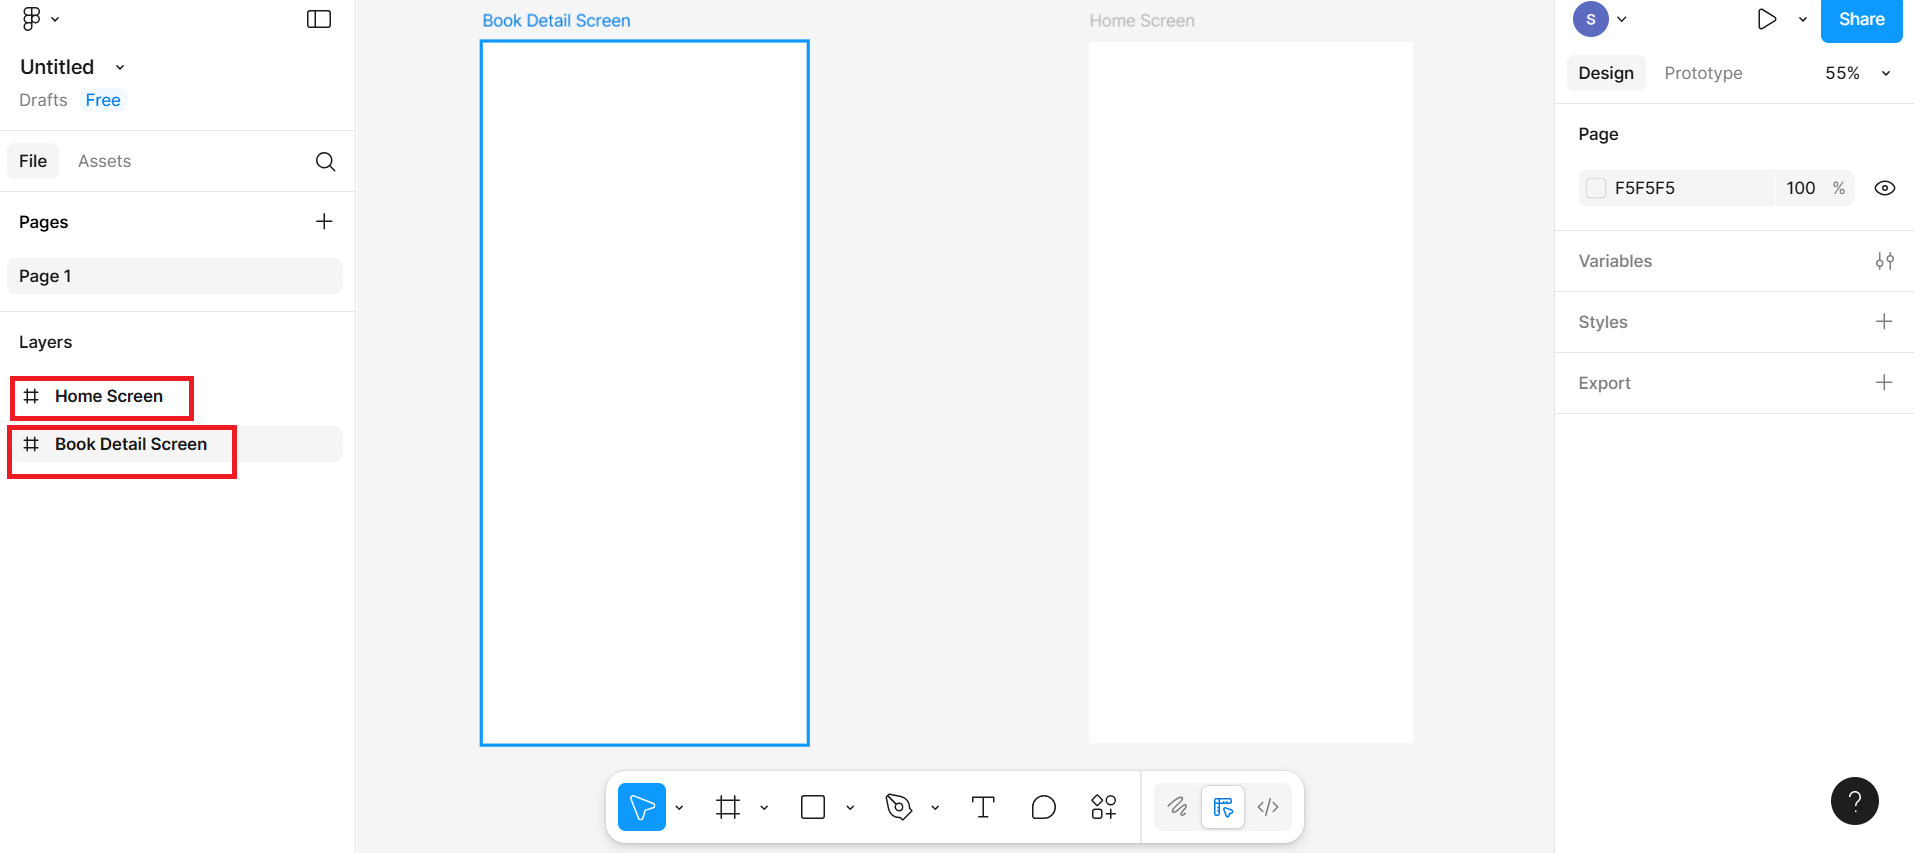Switch to Dev Mode toggle
The height and width of the screenshot is (853, 1914).
point(1268,807)
